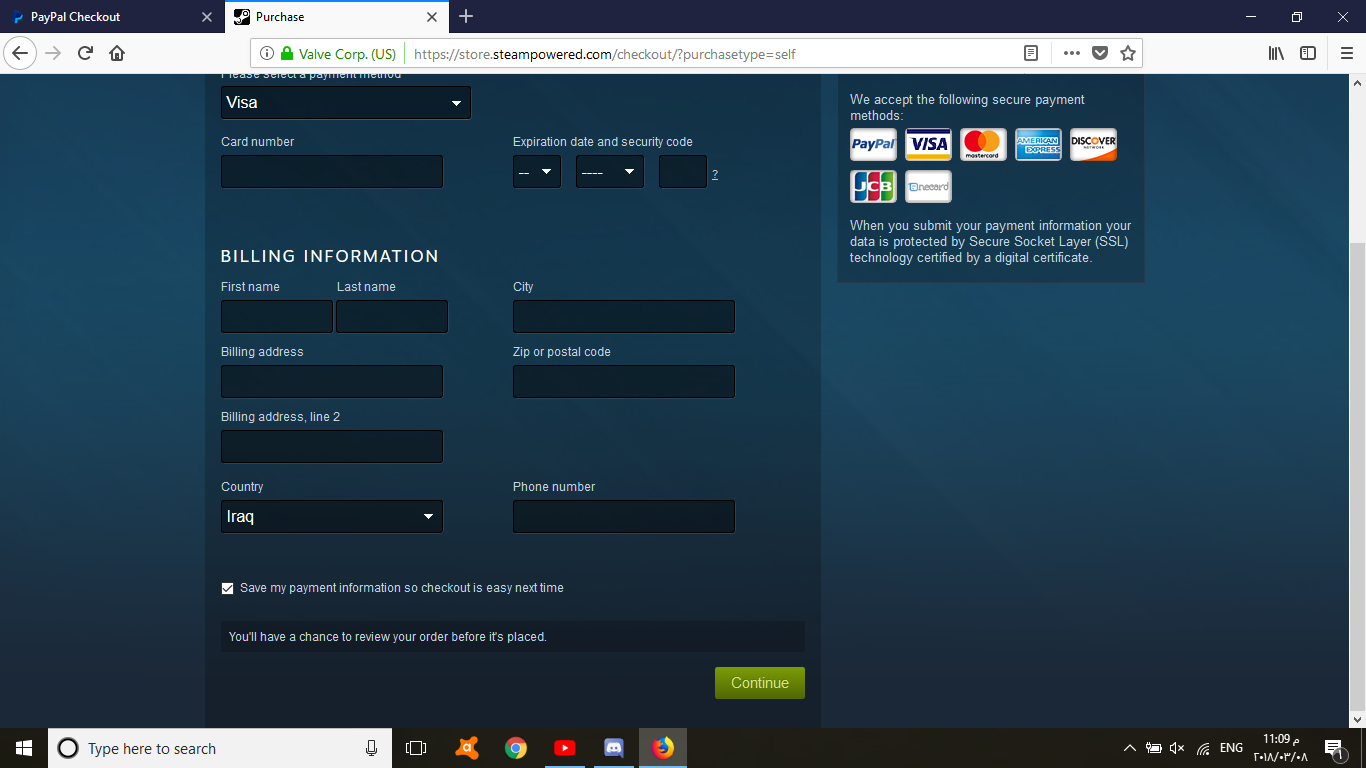Open a new browser tab
The height and width of the screenshot is (768, 1366).
point(466,16)
